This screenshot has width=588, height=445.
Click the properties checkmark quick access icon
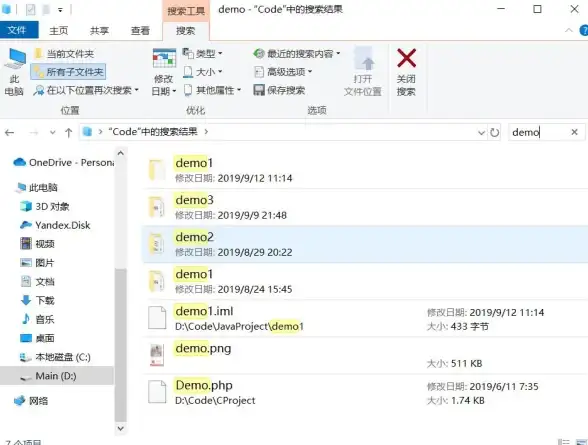click(x=31, y=9)
